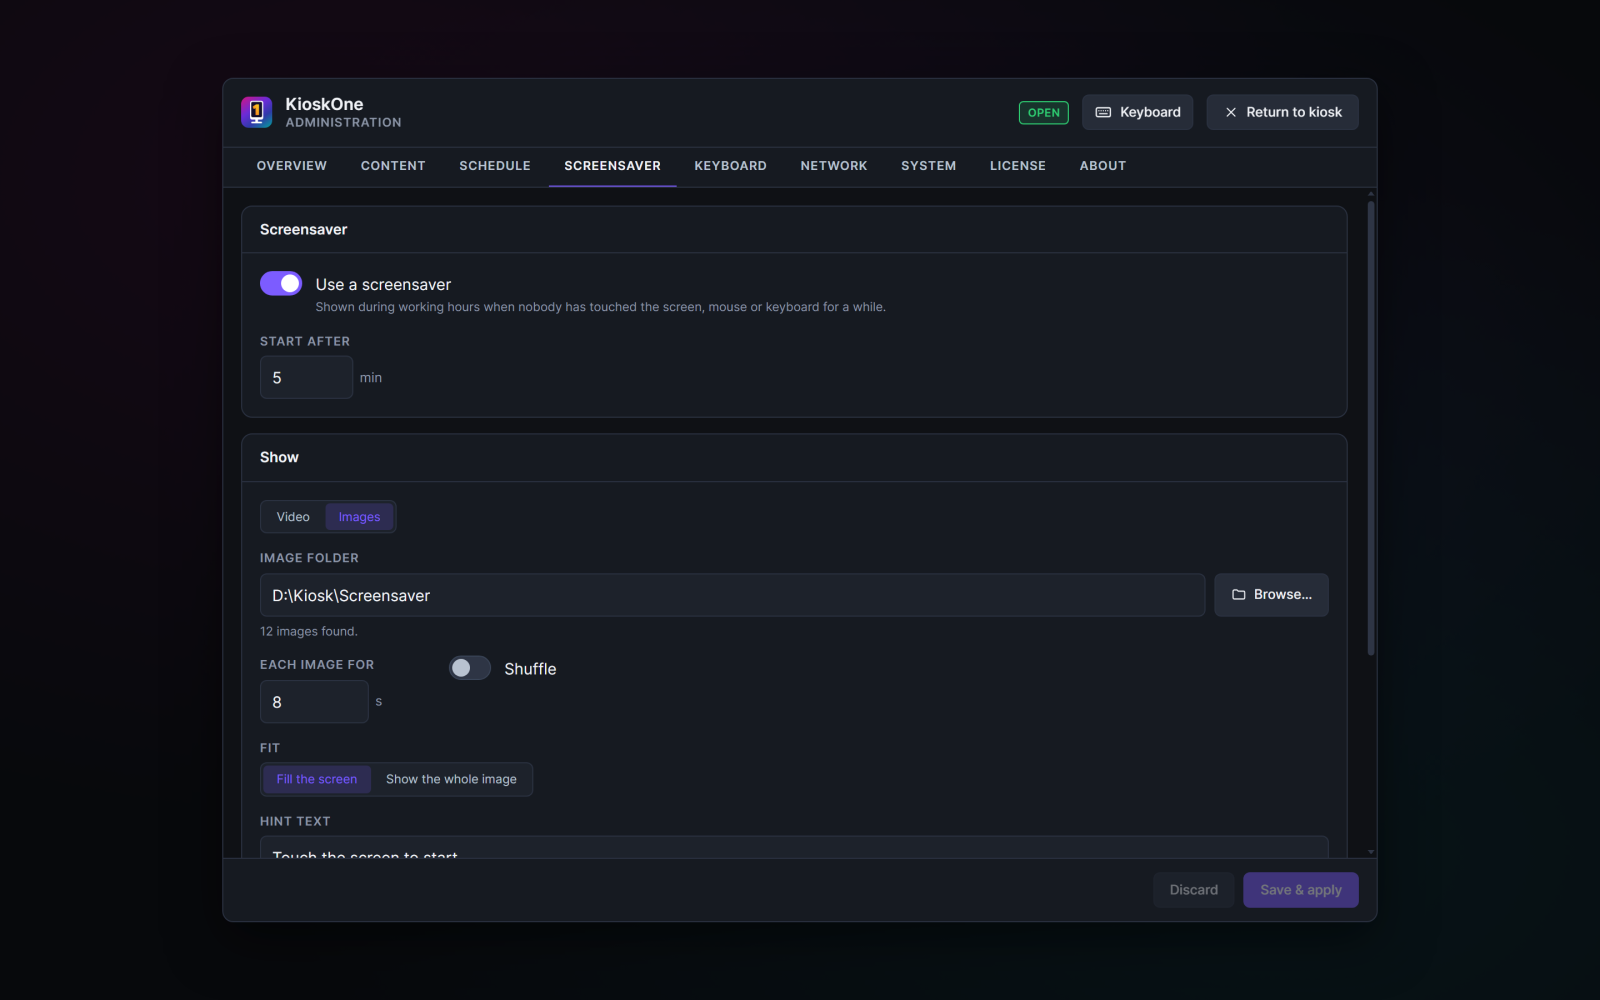Click the '12 images found.' text
The width and height of the screenshot is (1600, 1000).
tap(309, 632)
